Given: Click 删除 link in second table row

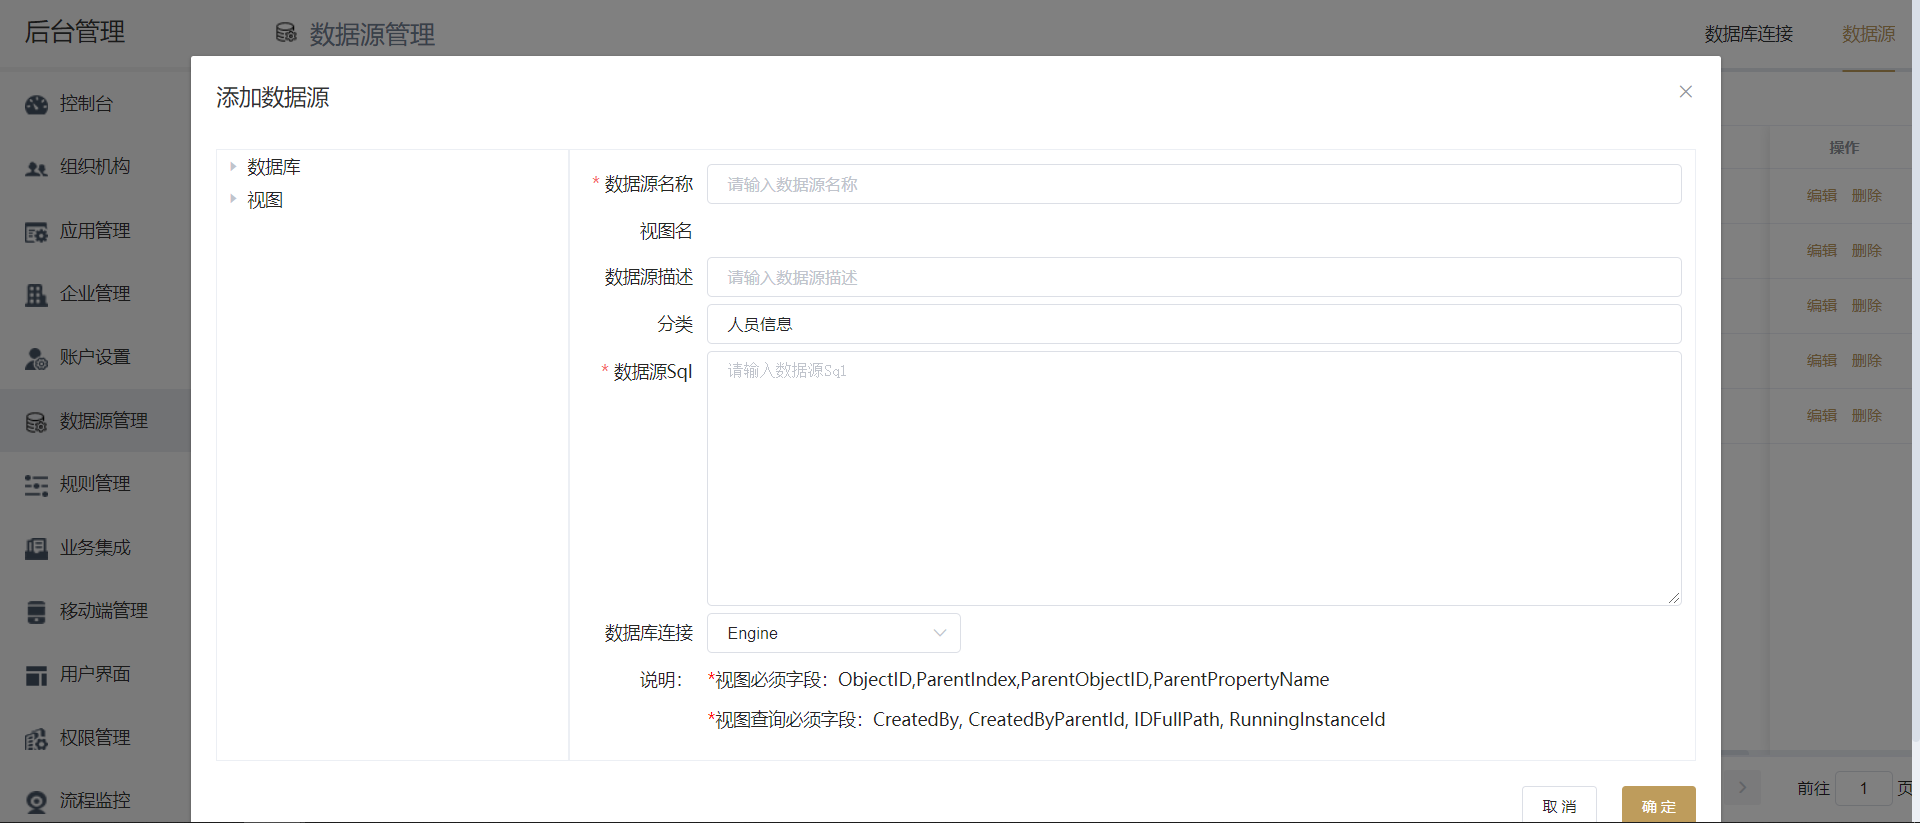Looking at the screenshot, I should [1867, 251].
